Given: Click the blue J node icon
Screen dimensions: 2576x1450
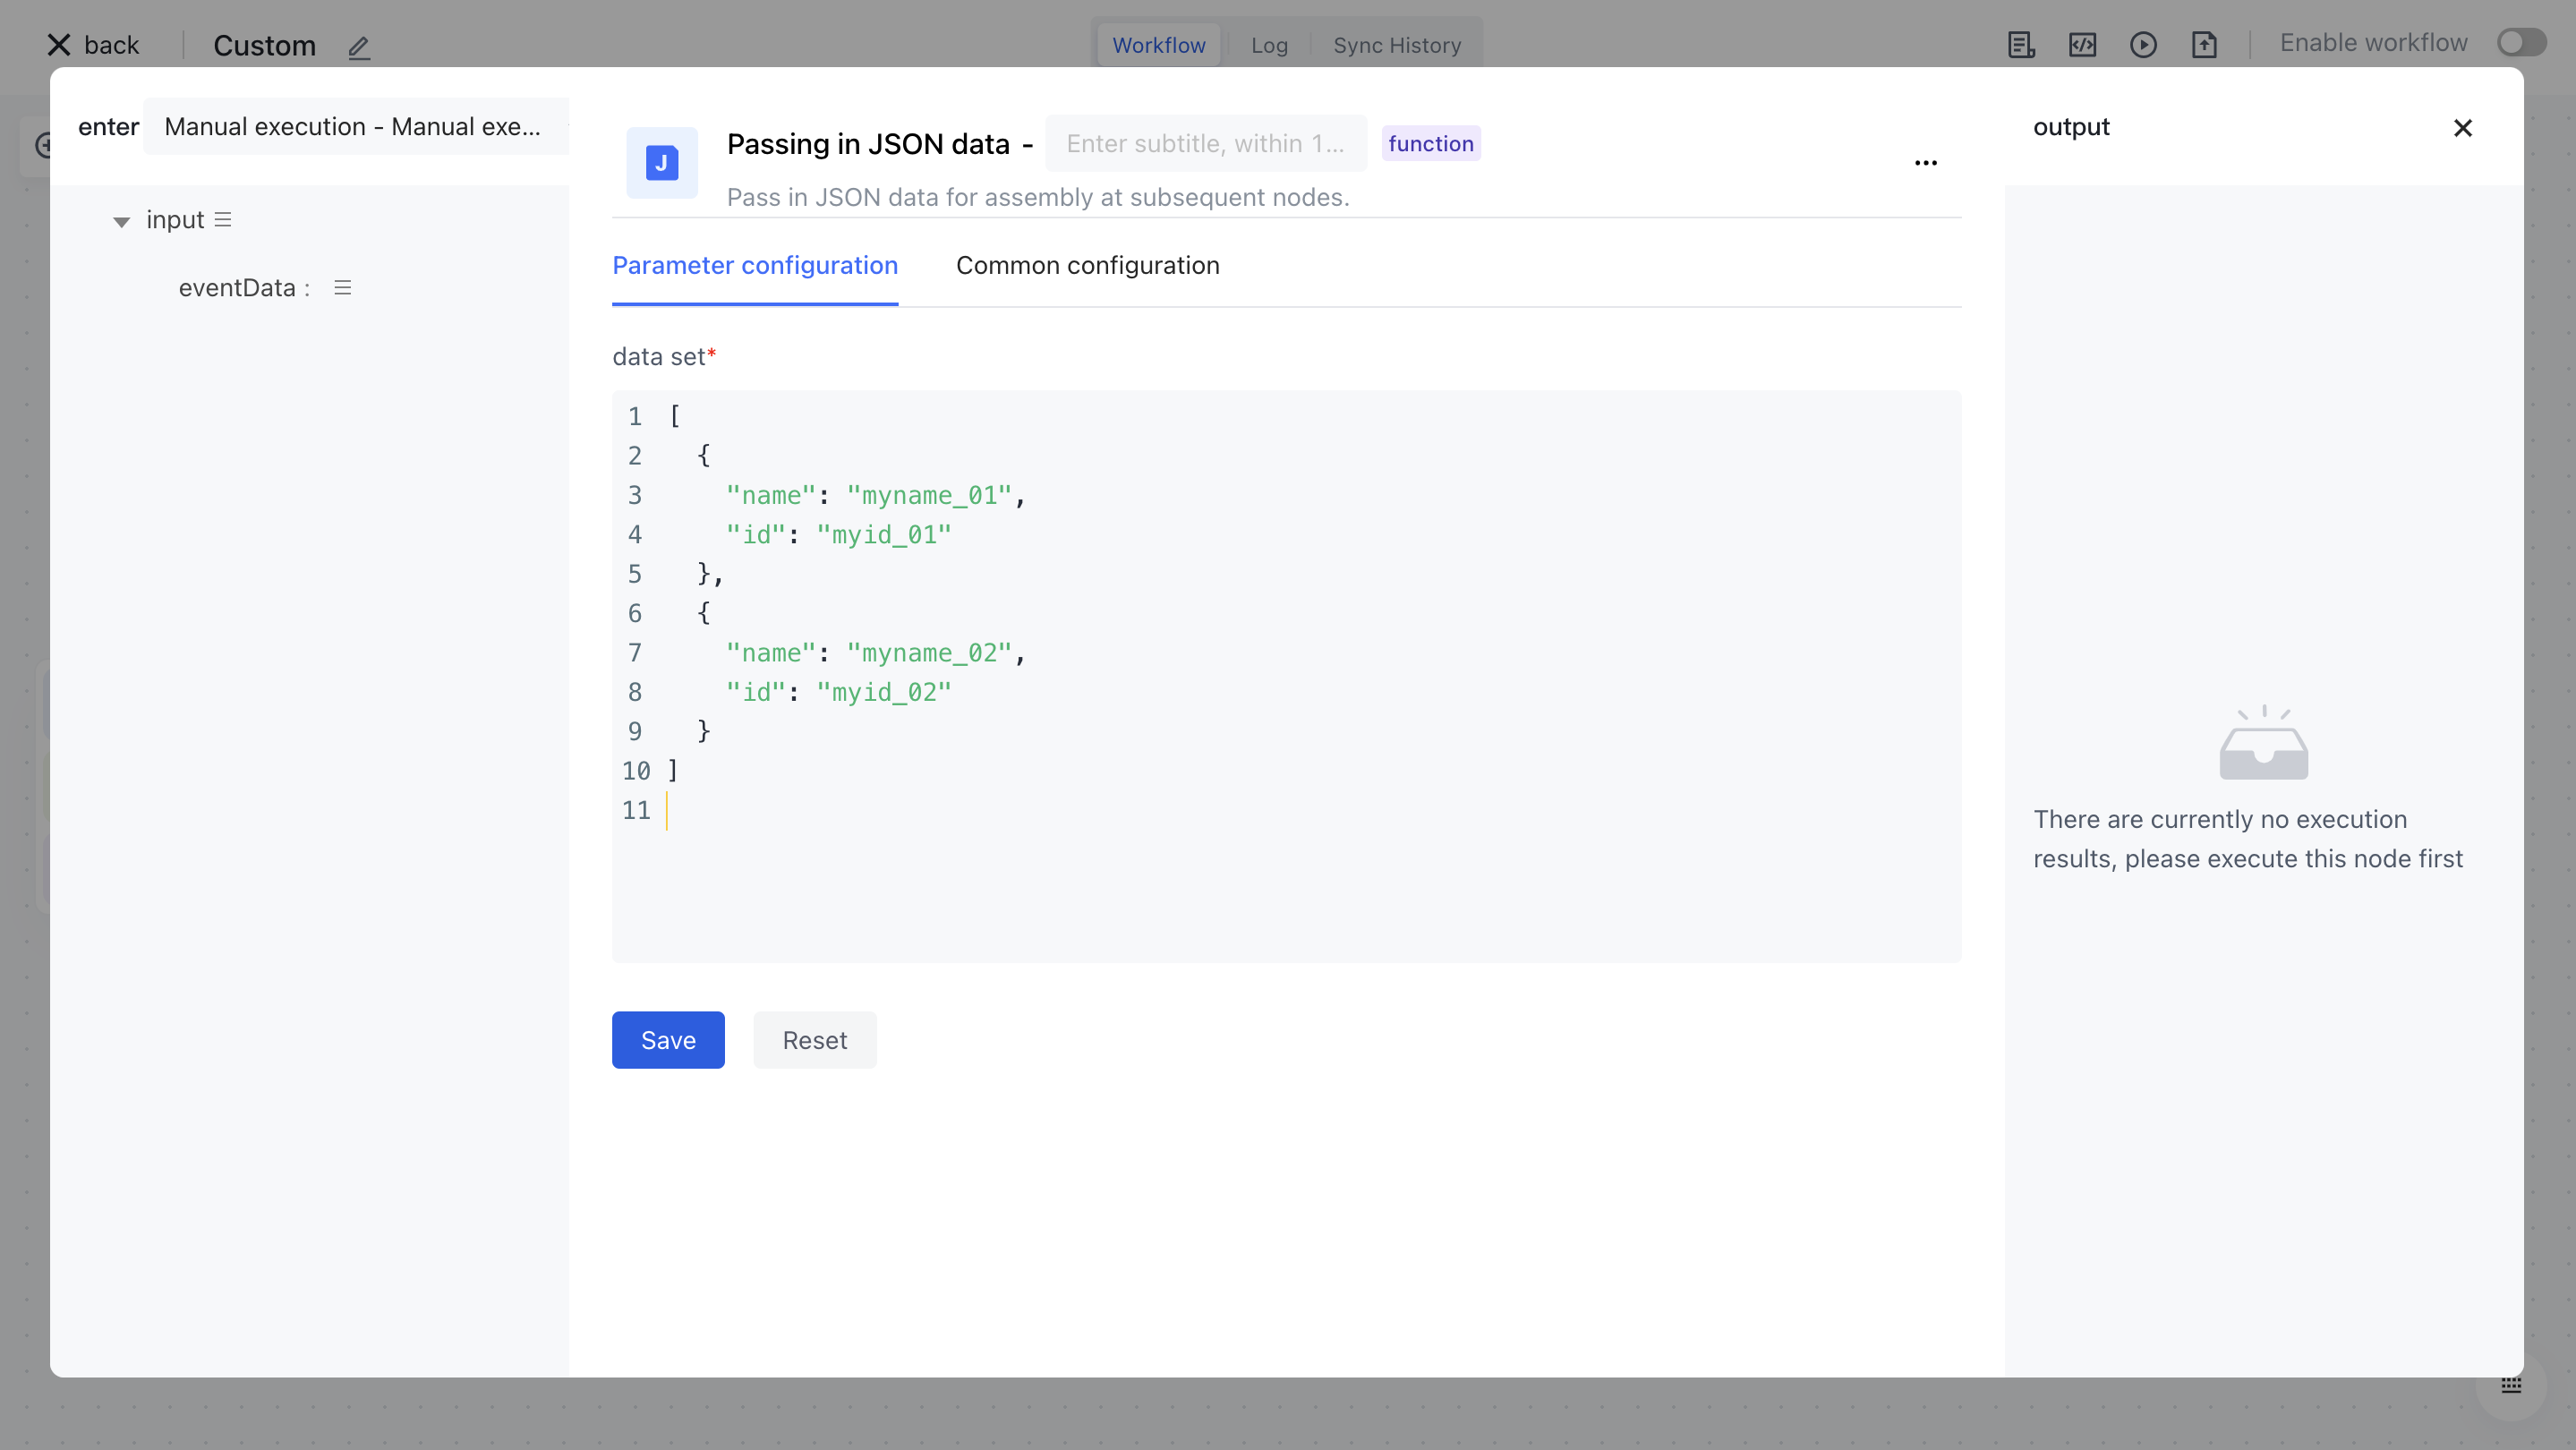Looking at the screenshot, I should [661, 163].
